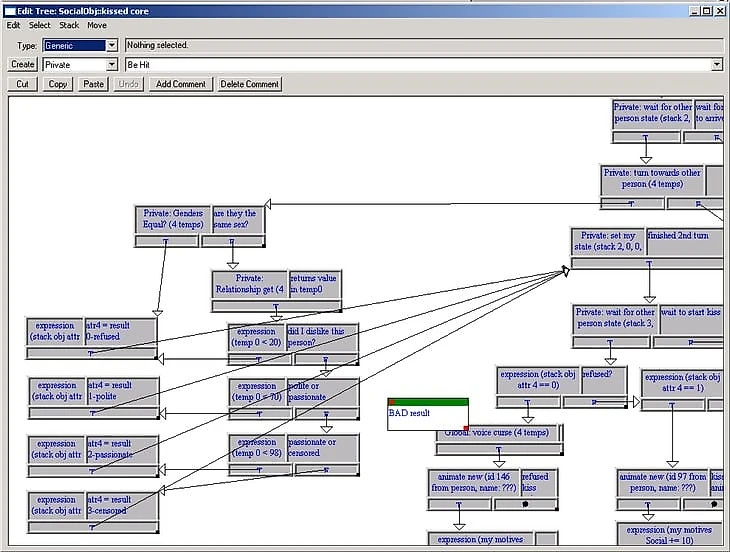Viewport: 730px width, 552px height.
Task: Expand the Type dropdown showing Generic
Action: [x=111, y=45]
